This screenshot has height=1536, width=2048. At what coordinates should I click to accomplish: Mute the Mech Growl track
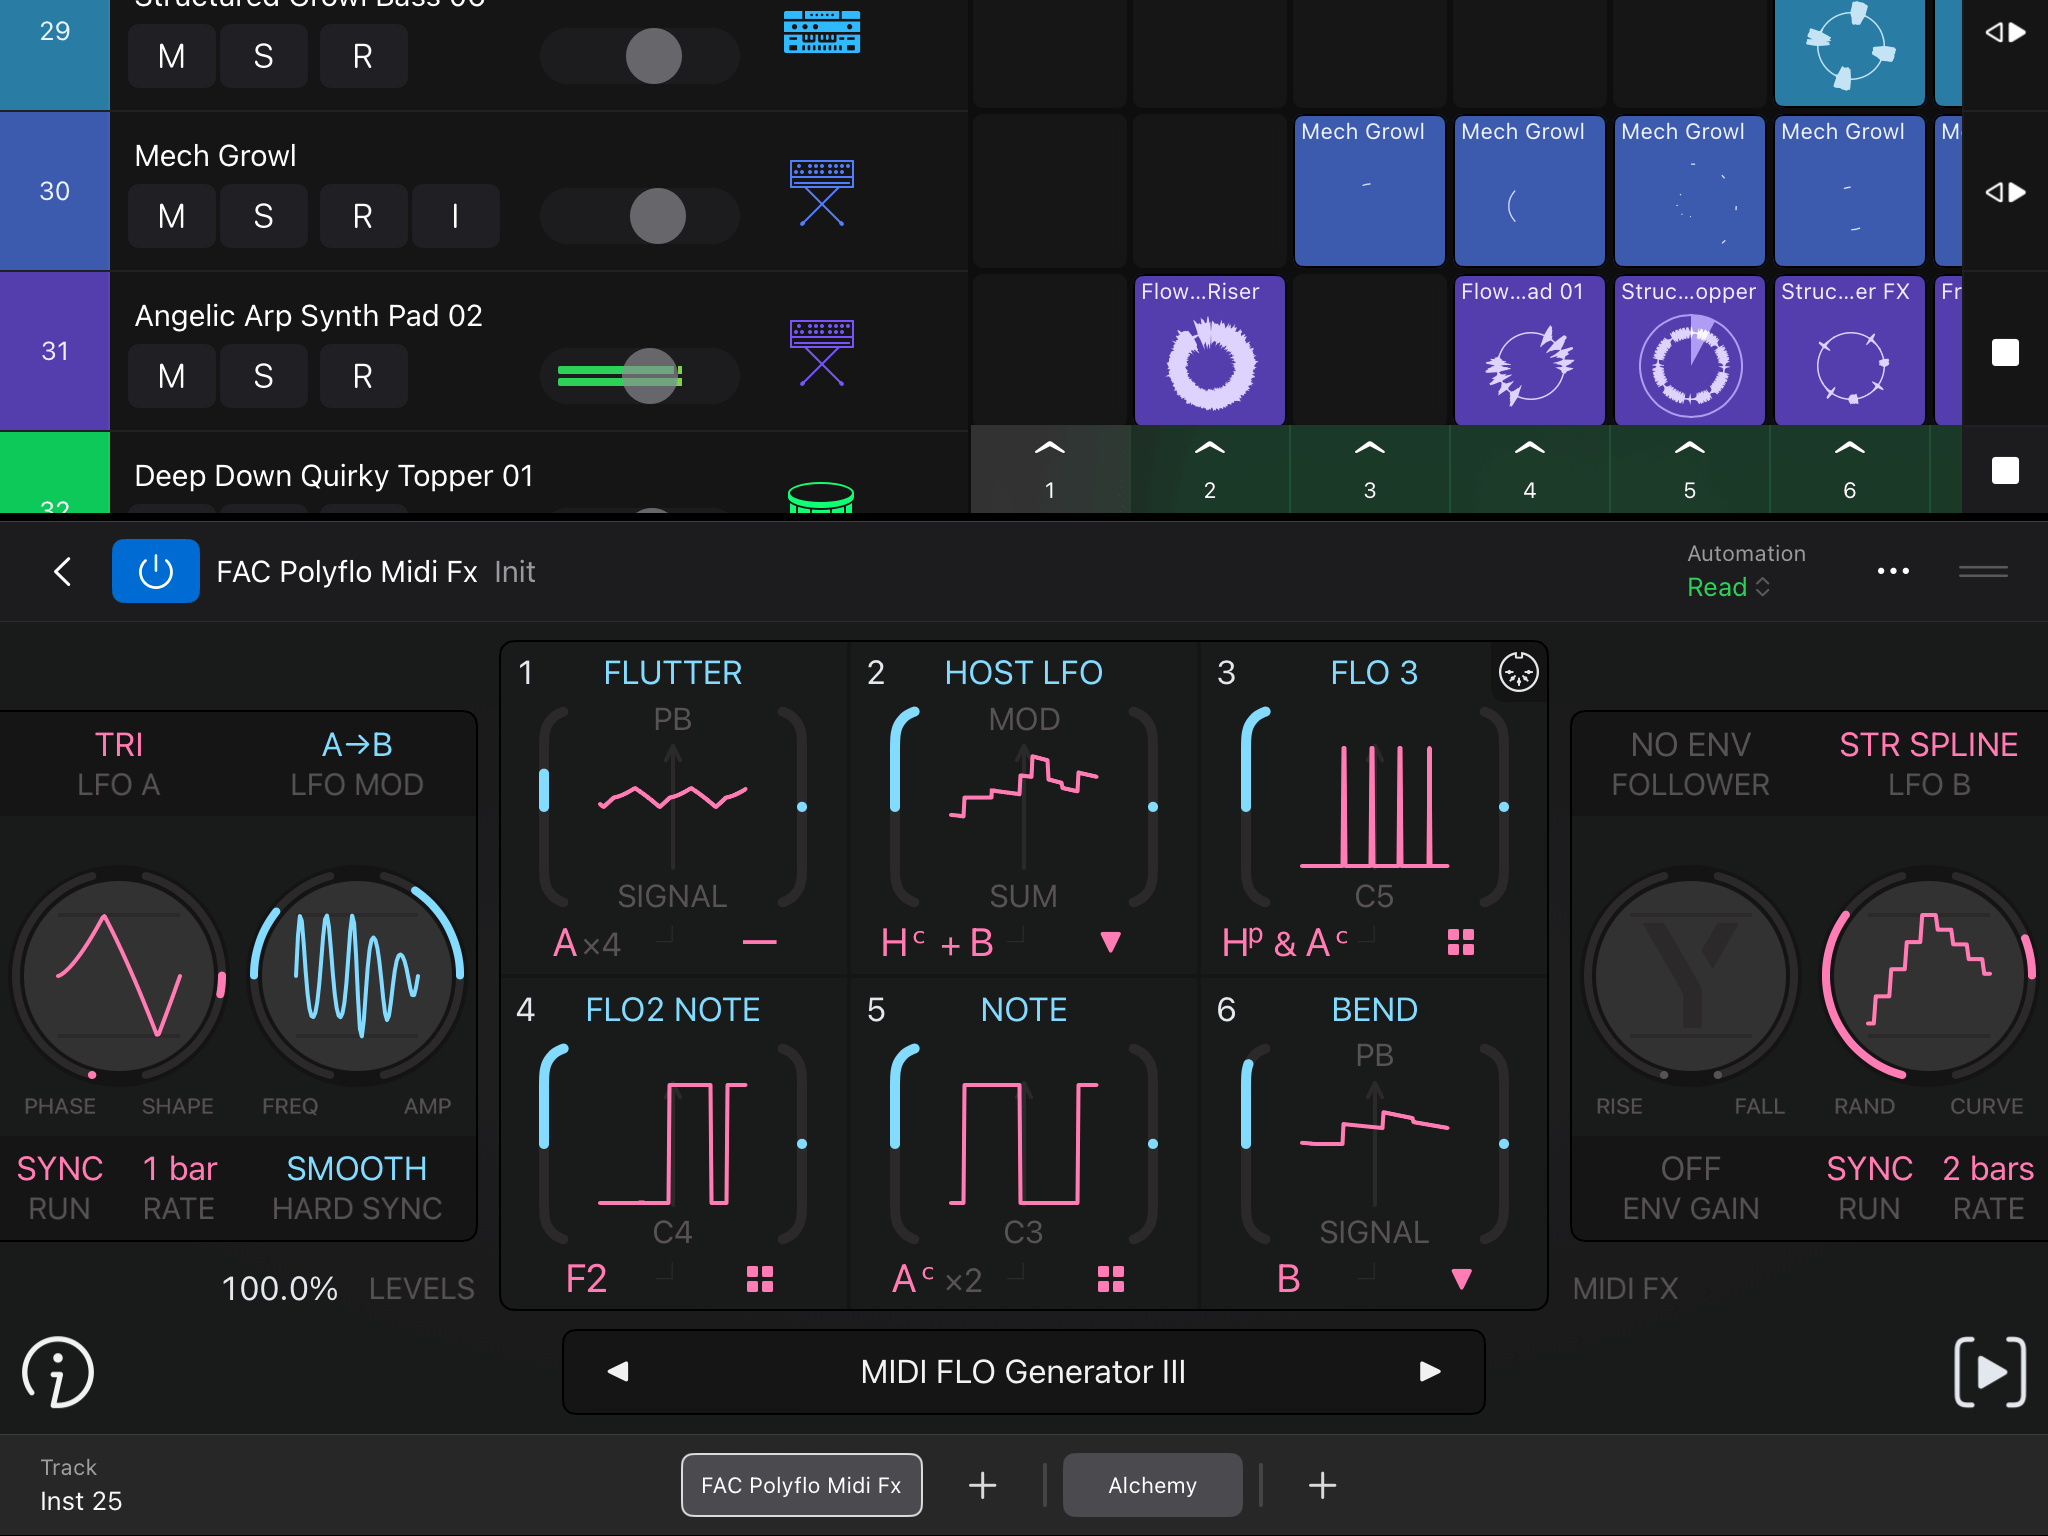(172, 216)
